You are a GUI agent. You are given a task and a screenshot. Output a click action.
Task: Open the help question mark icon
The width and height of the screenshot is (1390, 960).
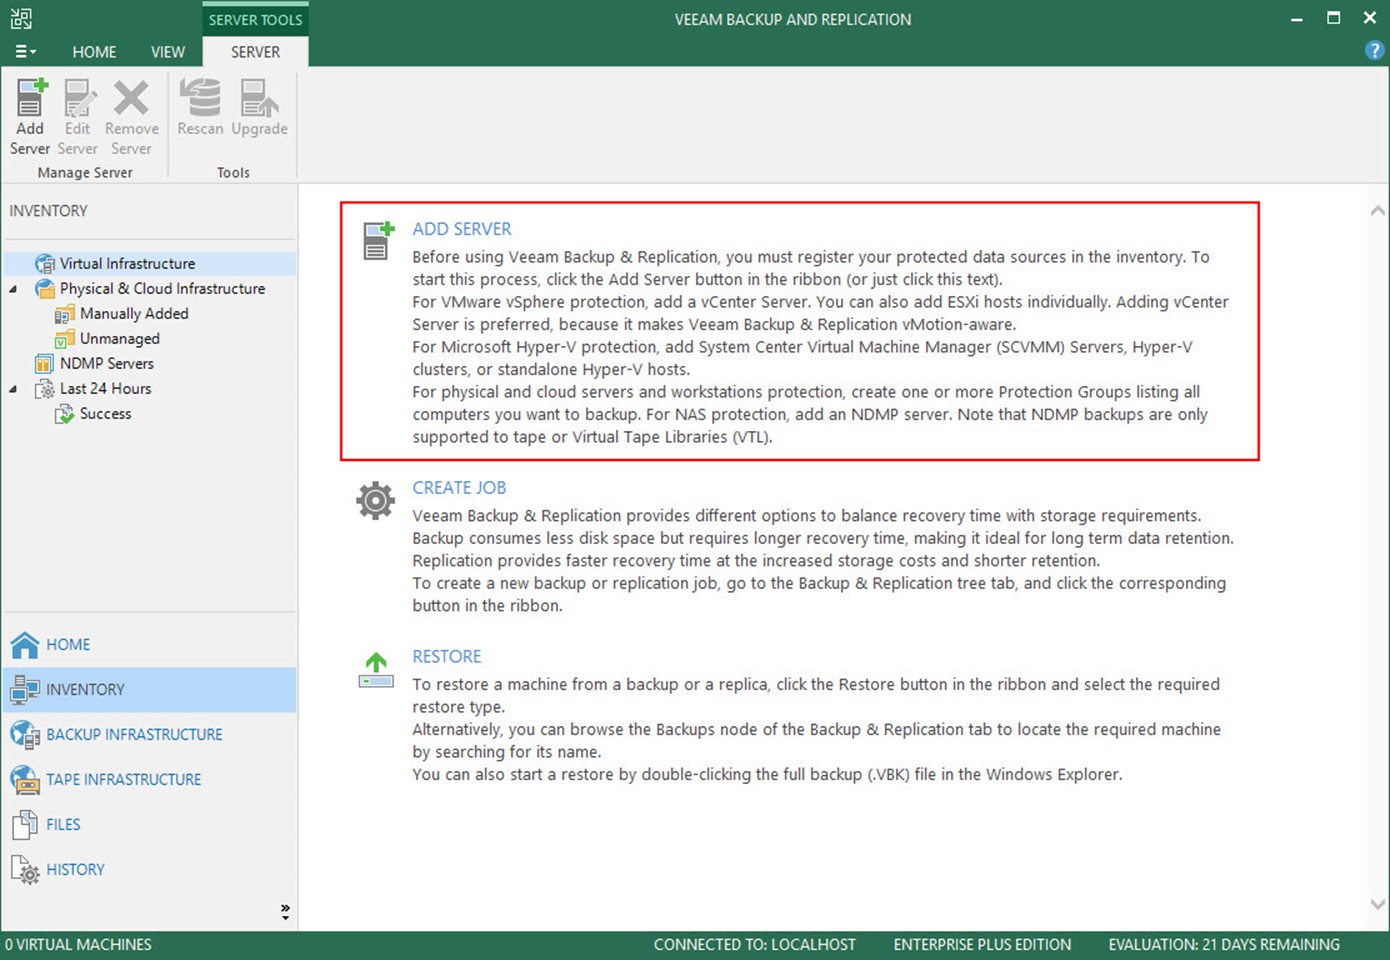1374,51
